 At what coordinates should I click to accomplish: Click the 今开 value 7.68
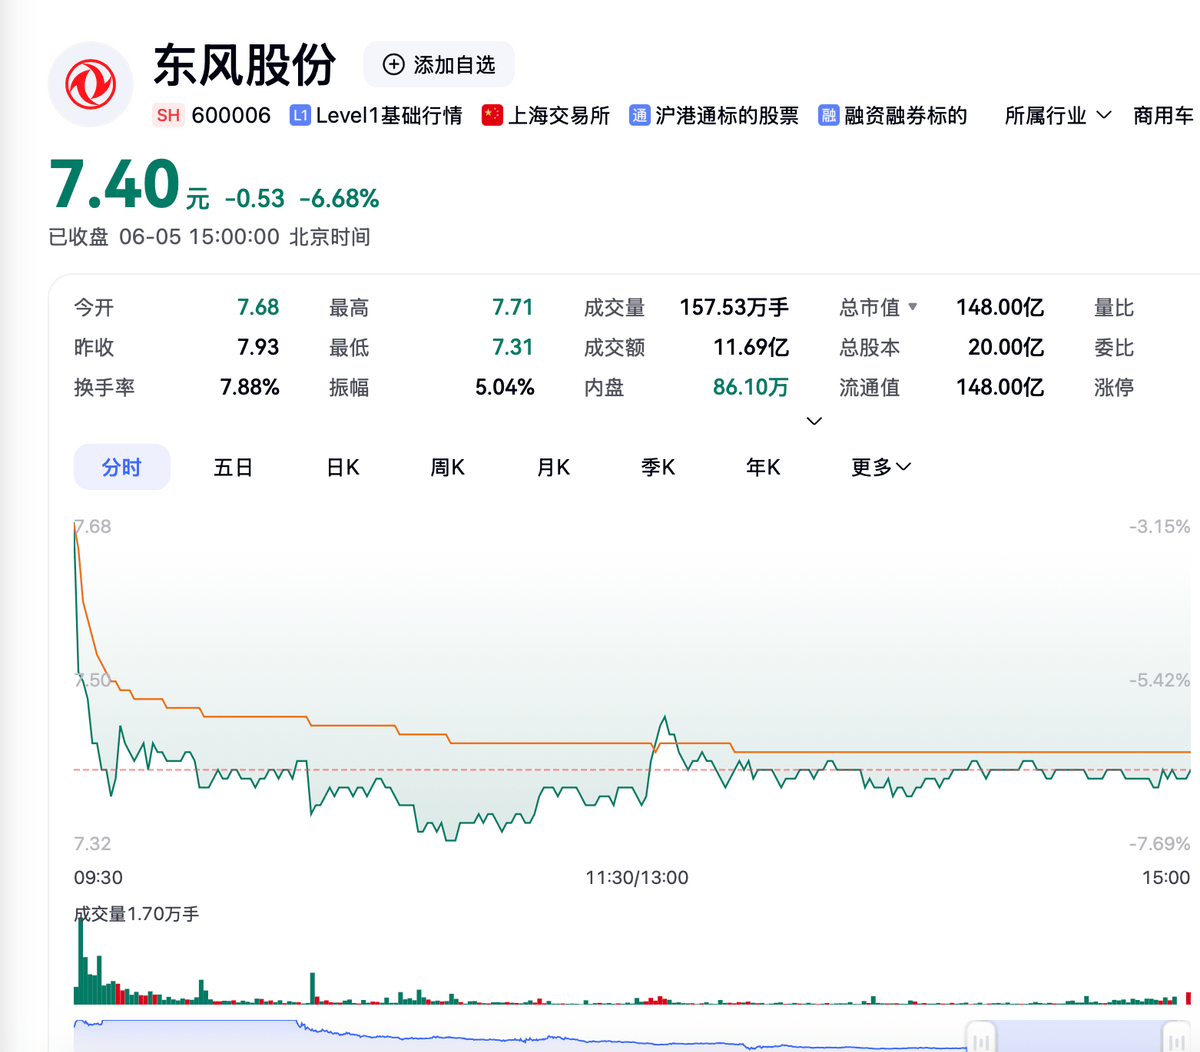258,307
